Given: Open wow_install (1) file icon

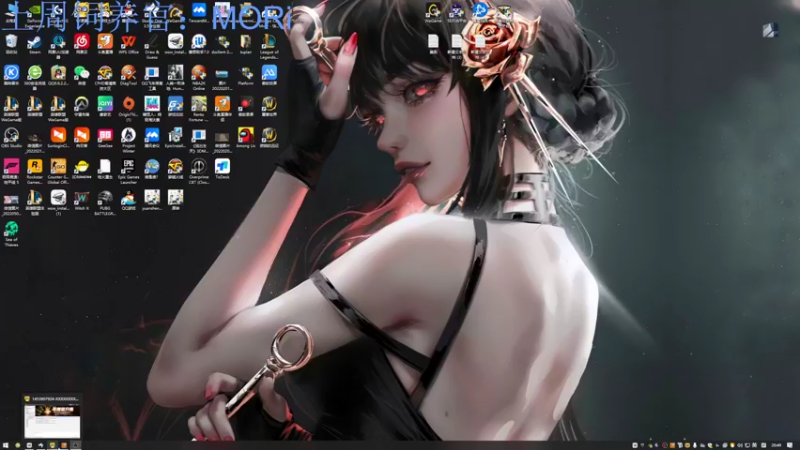Looking at the screenshot, I should tap(58, 202).
